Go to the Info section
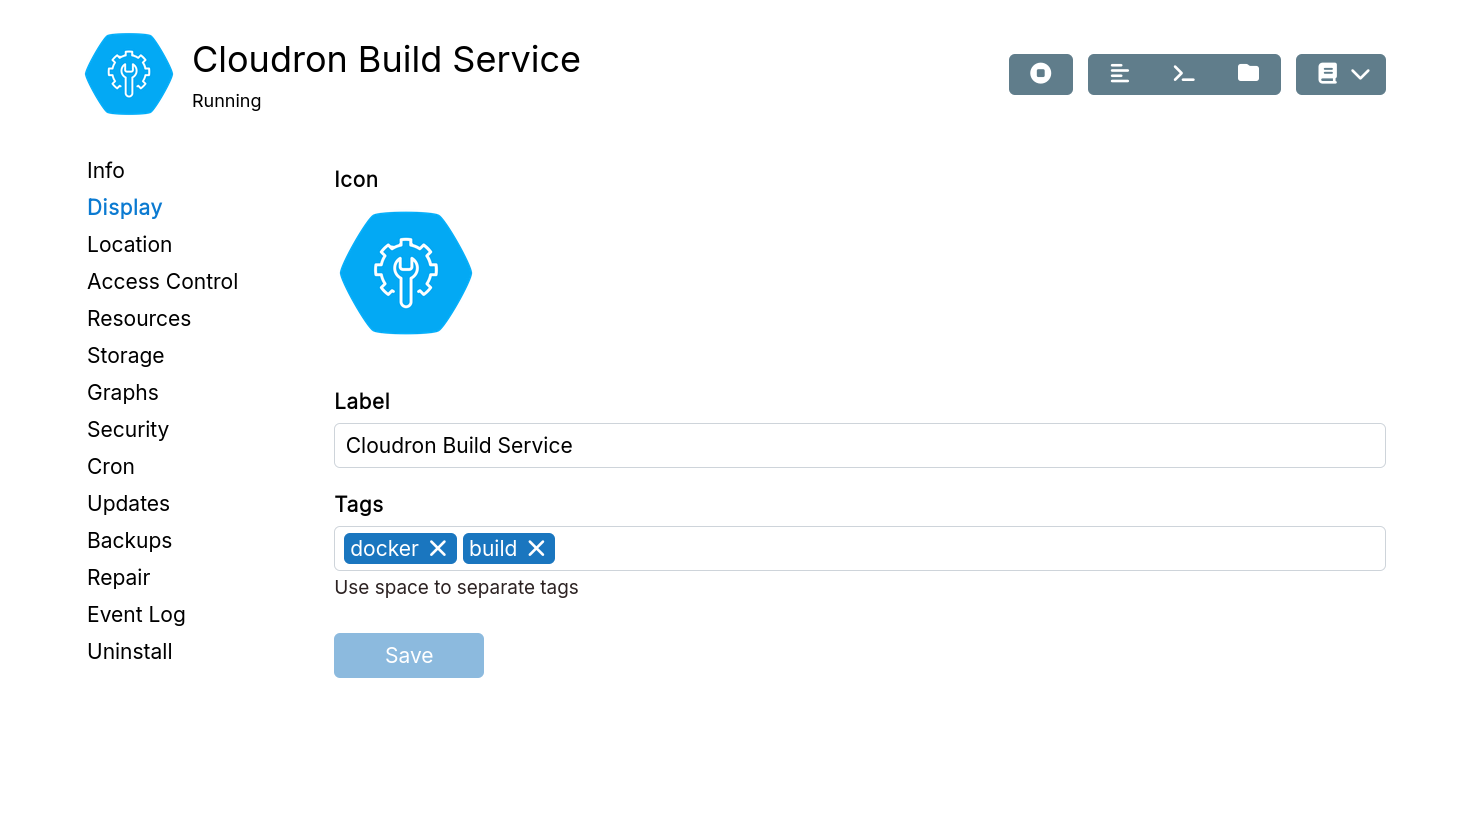1476x826 pixels. tap(106, 170)
